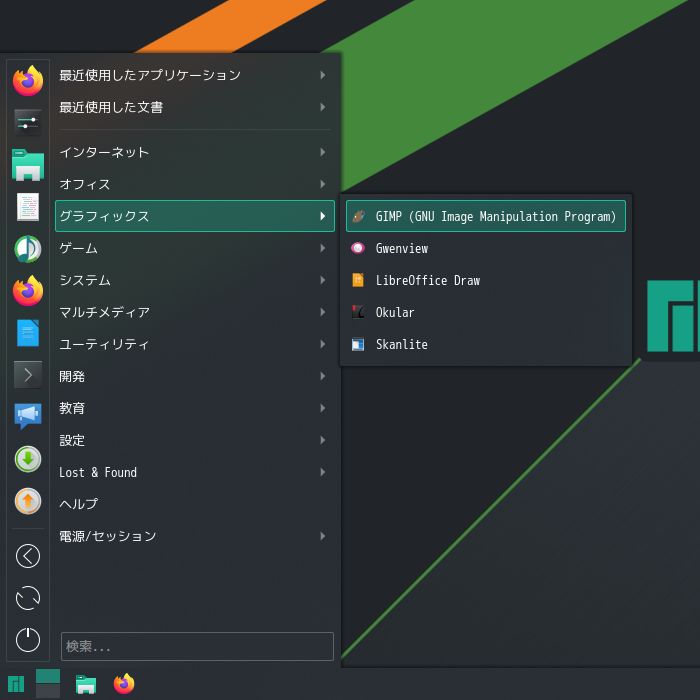Screen dimensions: 700x700
Task: Expand 最近使用した文書 submenu arrow
Action: 322,107
